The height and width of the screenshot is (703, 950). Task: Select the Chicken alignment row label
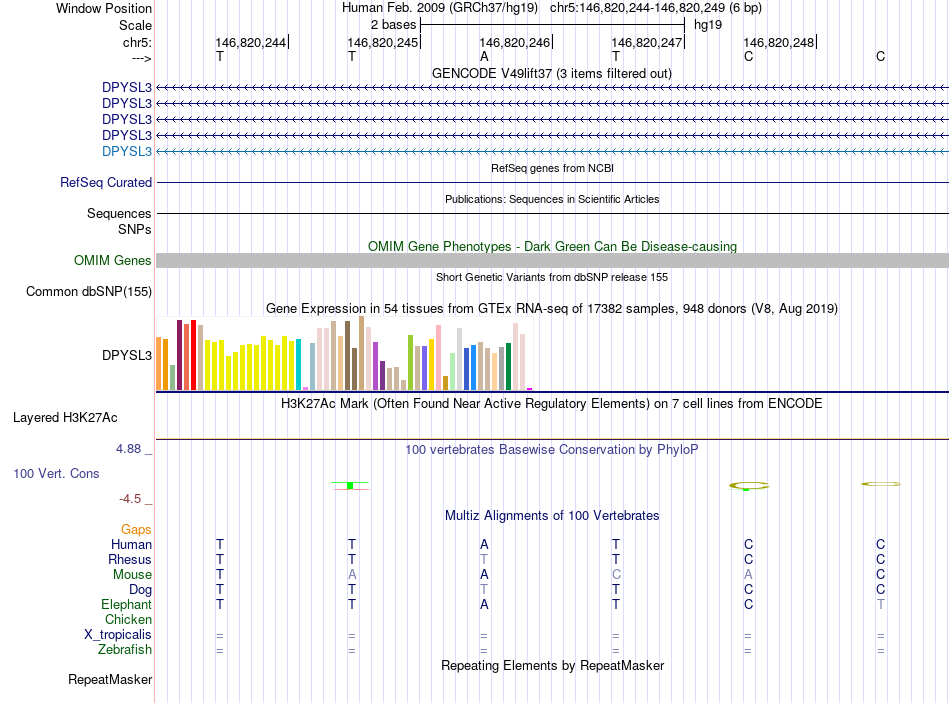pos(128,619)
